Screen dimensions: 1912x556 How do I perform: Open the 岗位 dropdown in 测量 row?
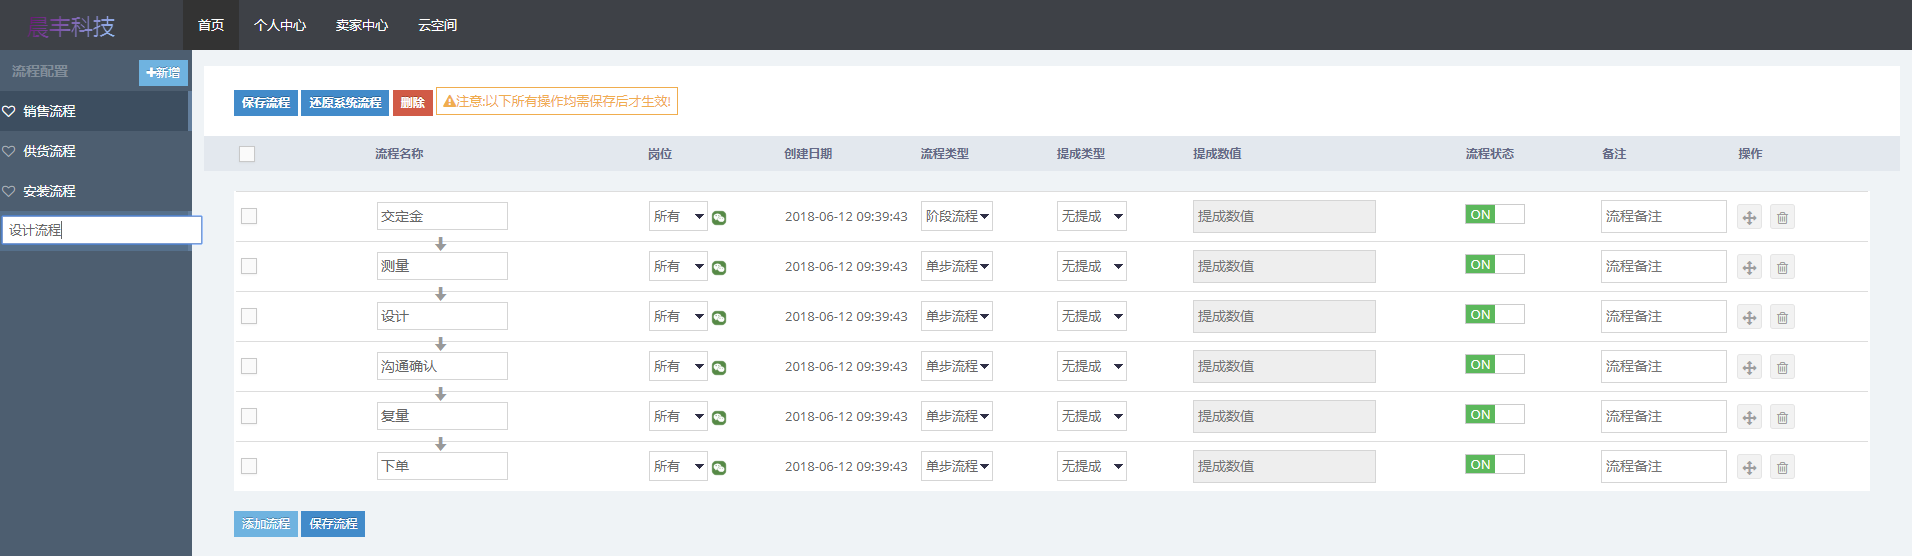678,266
